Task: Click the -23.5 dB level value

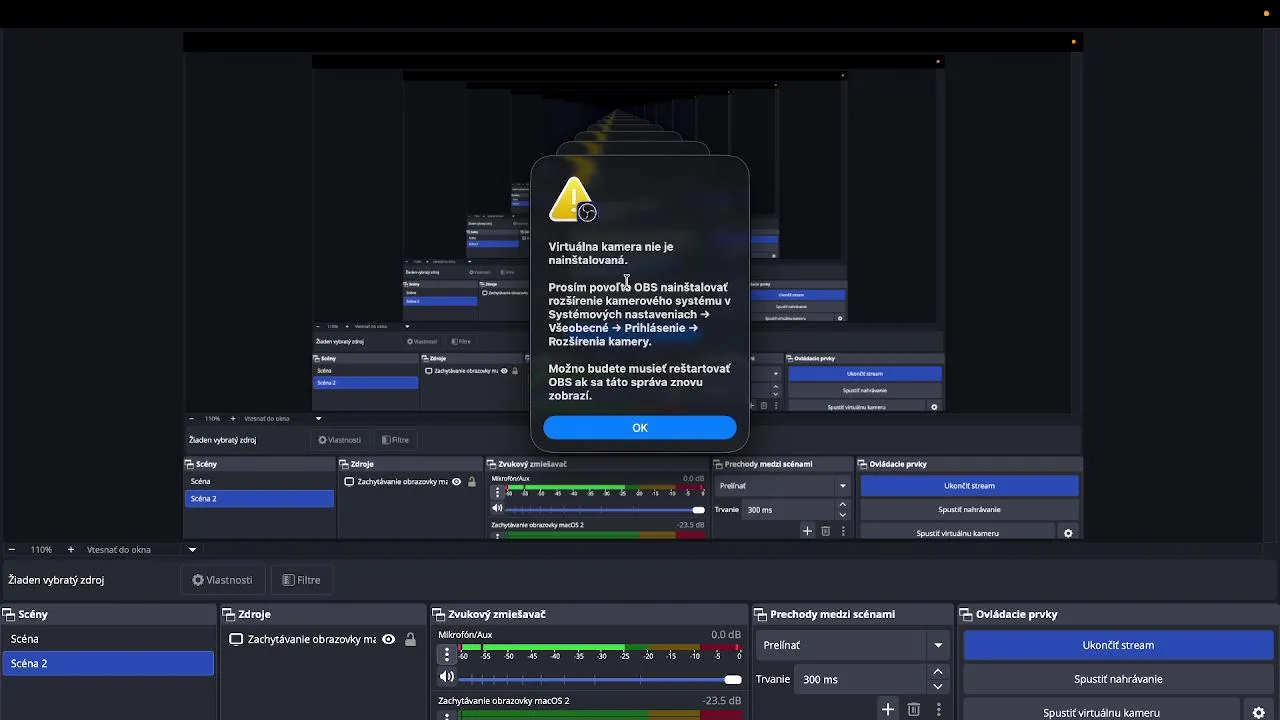Action: pos(722,701)
